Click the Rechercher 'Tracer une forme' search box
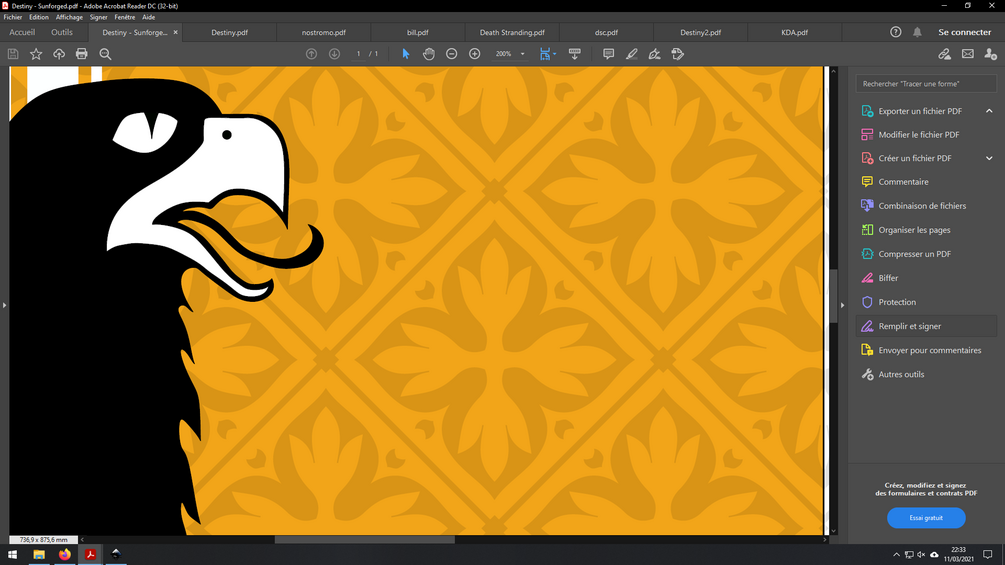 (926, 84)
